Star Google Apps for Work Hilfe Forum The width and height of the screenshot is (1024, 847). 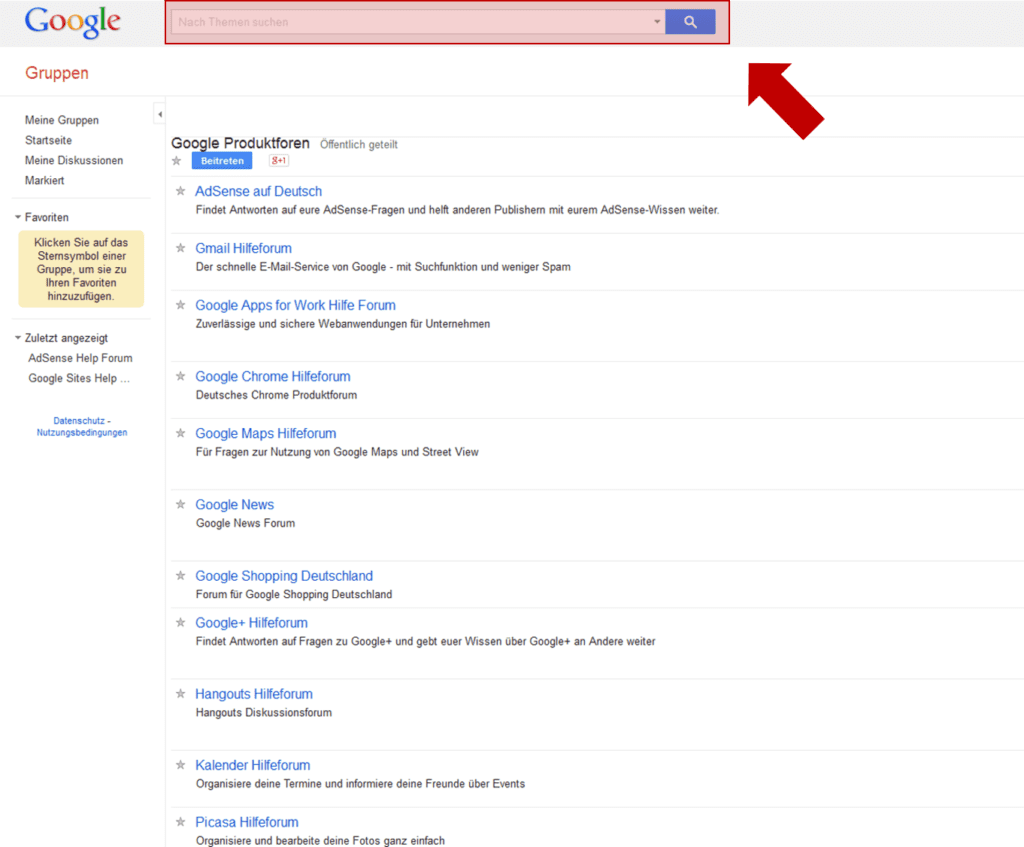click(x=181, y=304)
